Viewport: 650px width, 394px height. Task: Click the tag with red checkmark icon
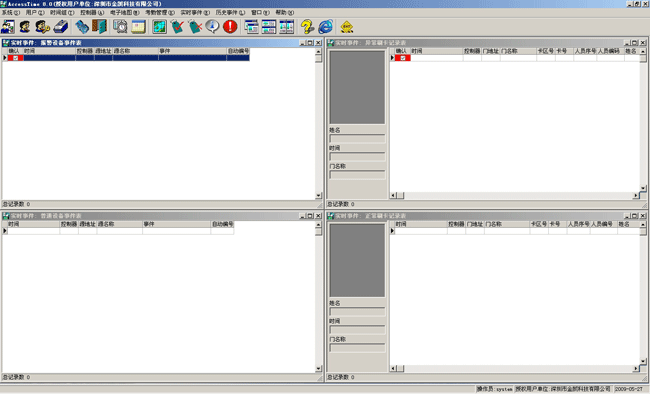pyautogui.click(x=177, y=27)
